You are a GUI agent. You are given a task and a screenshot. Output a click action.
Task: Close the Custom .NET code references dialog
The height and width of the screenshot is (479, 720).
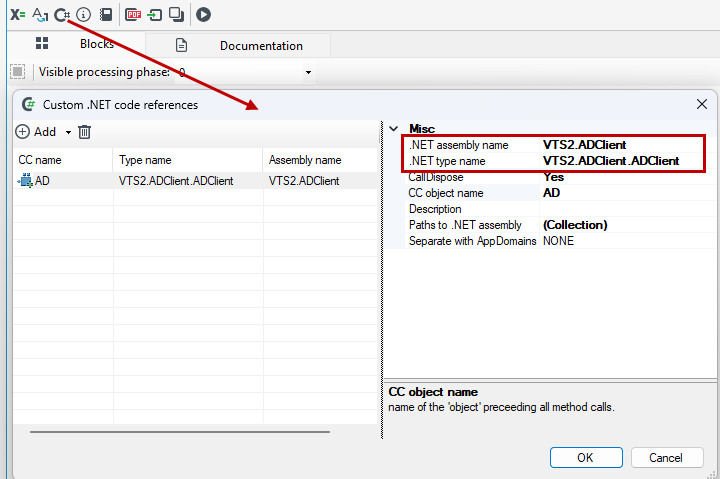point(702,104)
